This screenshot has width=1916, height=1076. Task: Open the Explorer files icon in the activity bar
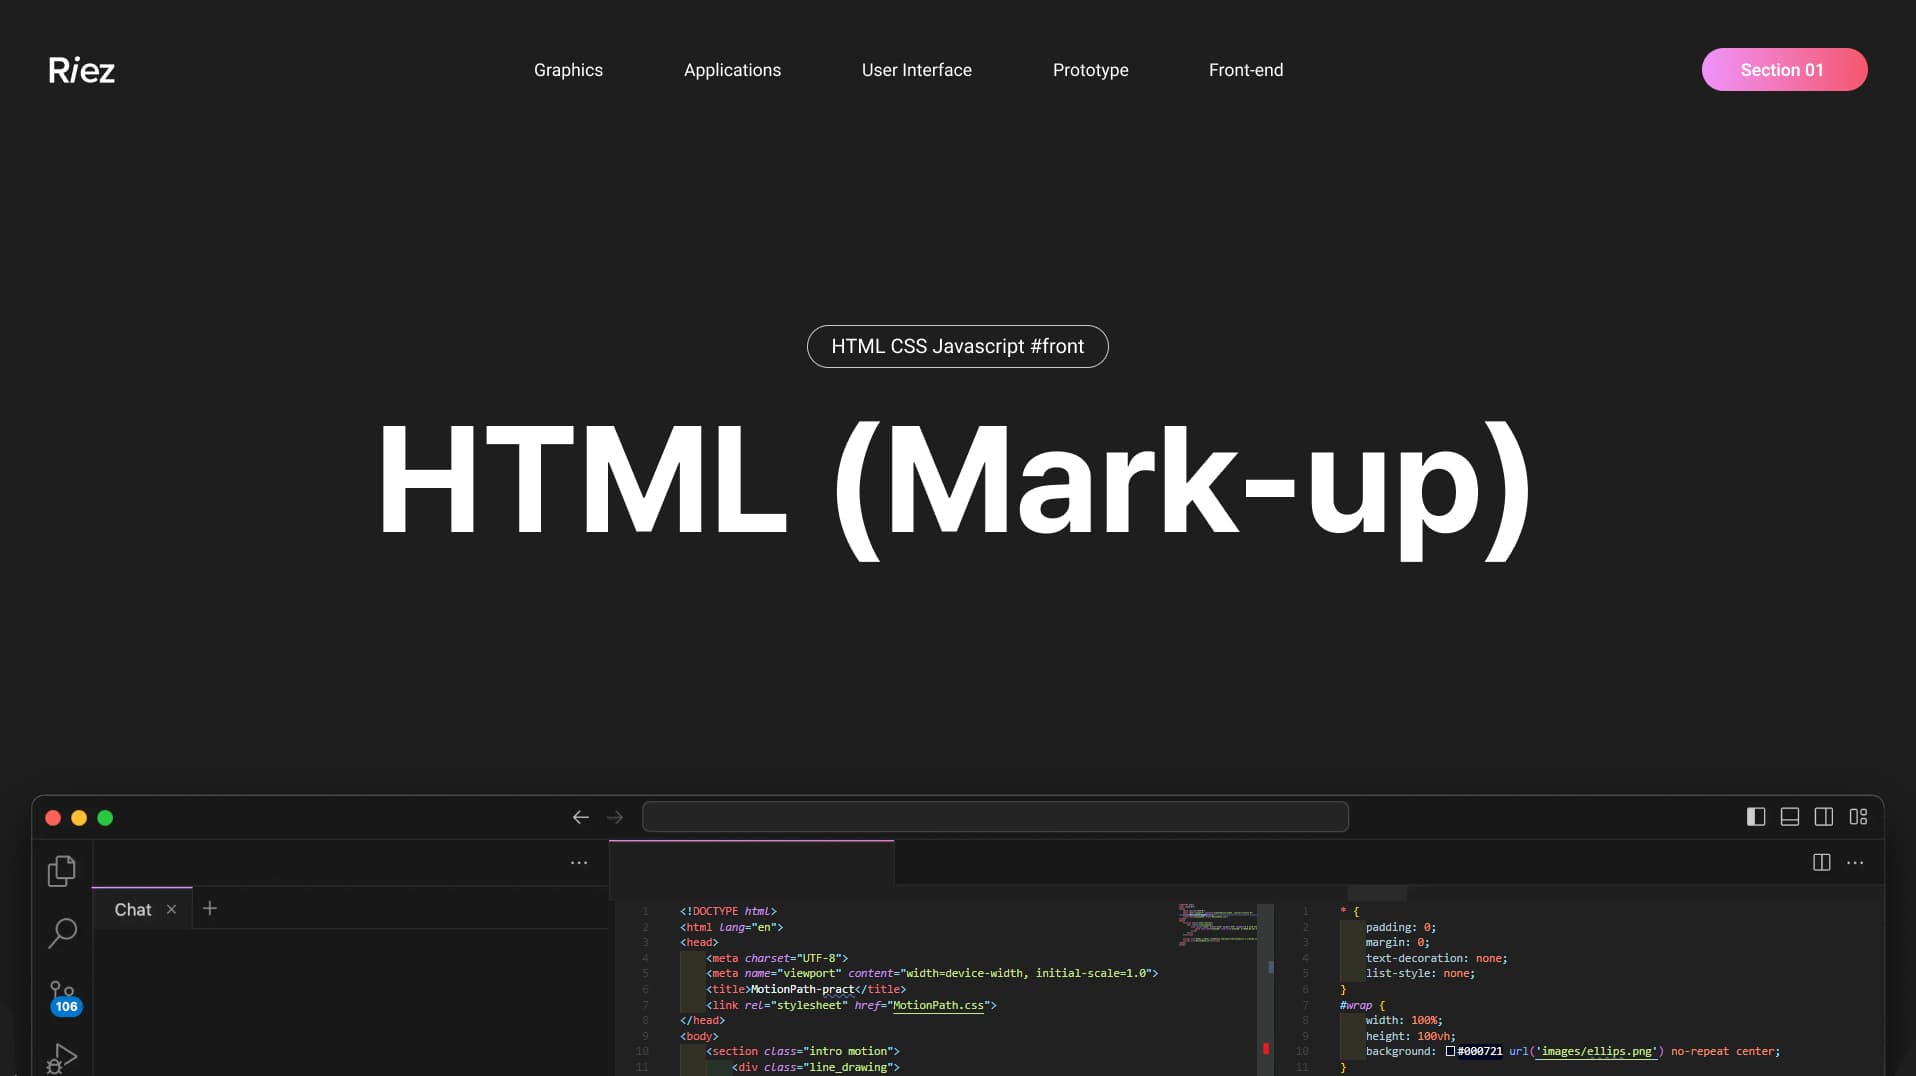click(62, 871)
